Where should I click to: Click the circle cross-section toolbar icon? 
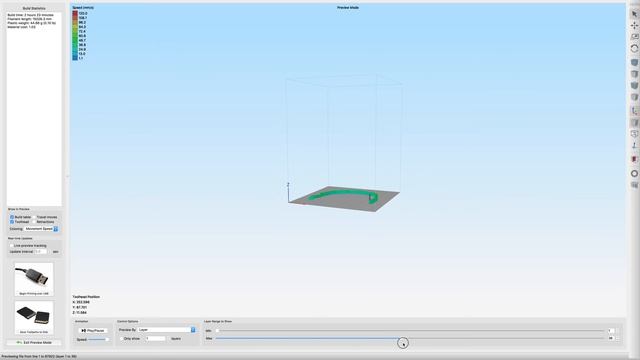click(634, 173)
